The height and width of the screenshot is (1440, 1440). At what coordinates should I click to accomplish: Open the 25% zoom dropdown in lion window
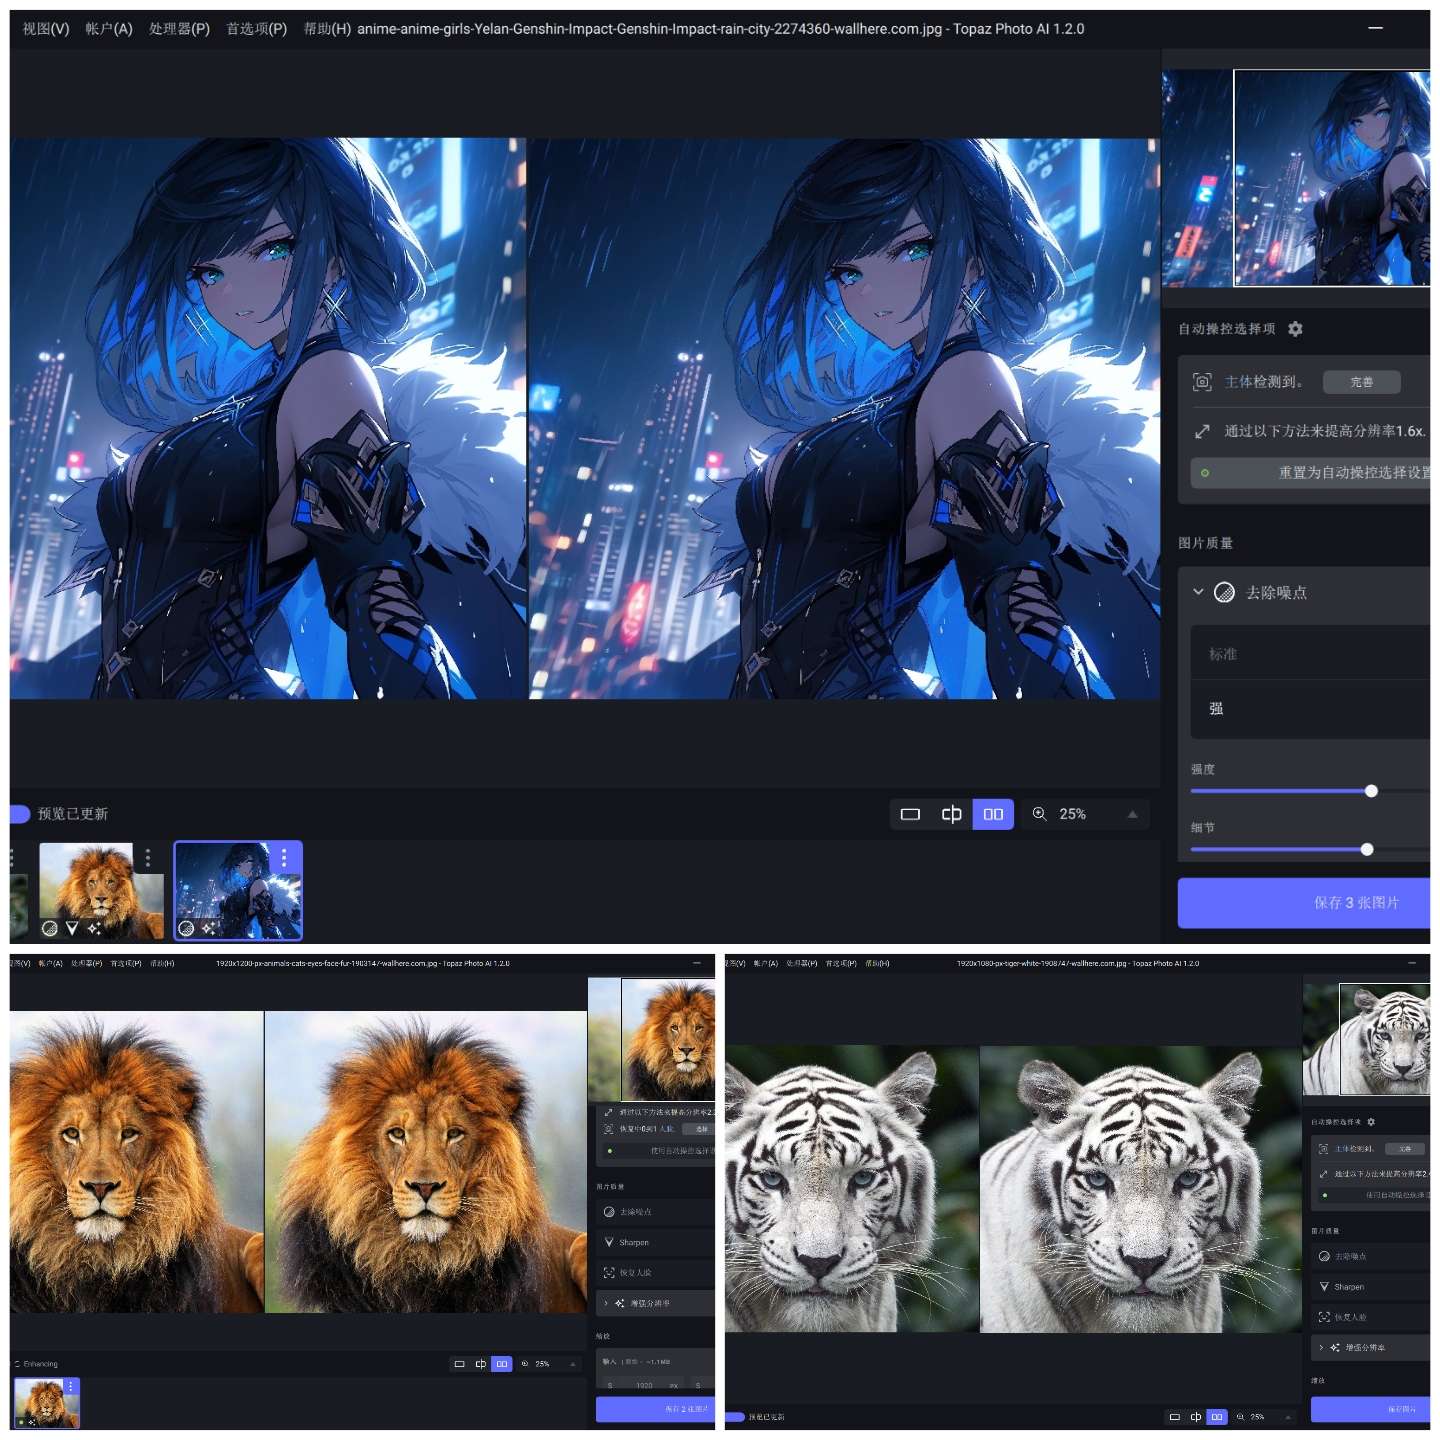click(x=549, y=1364)
